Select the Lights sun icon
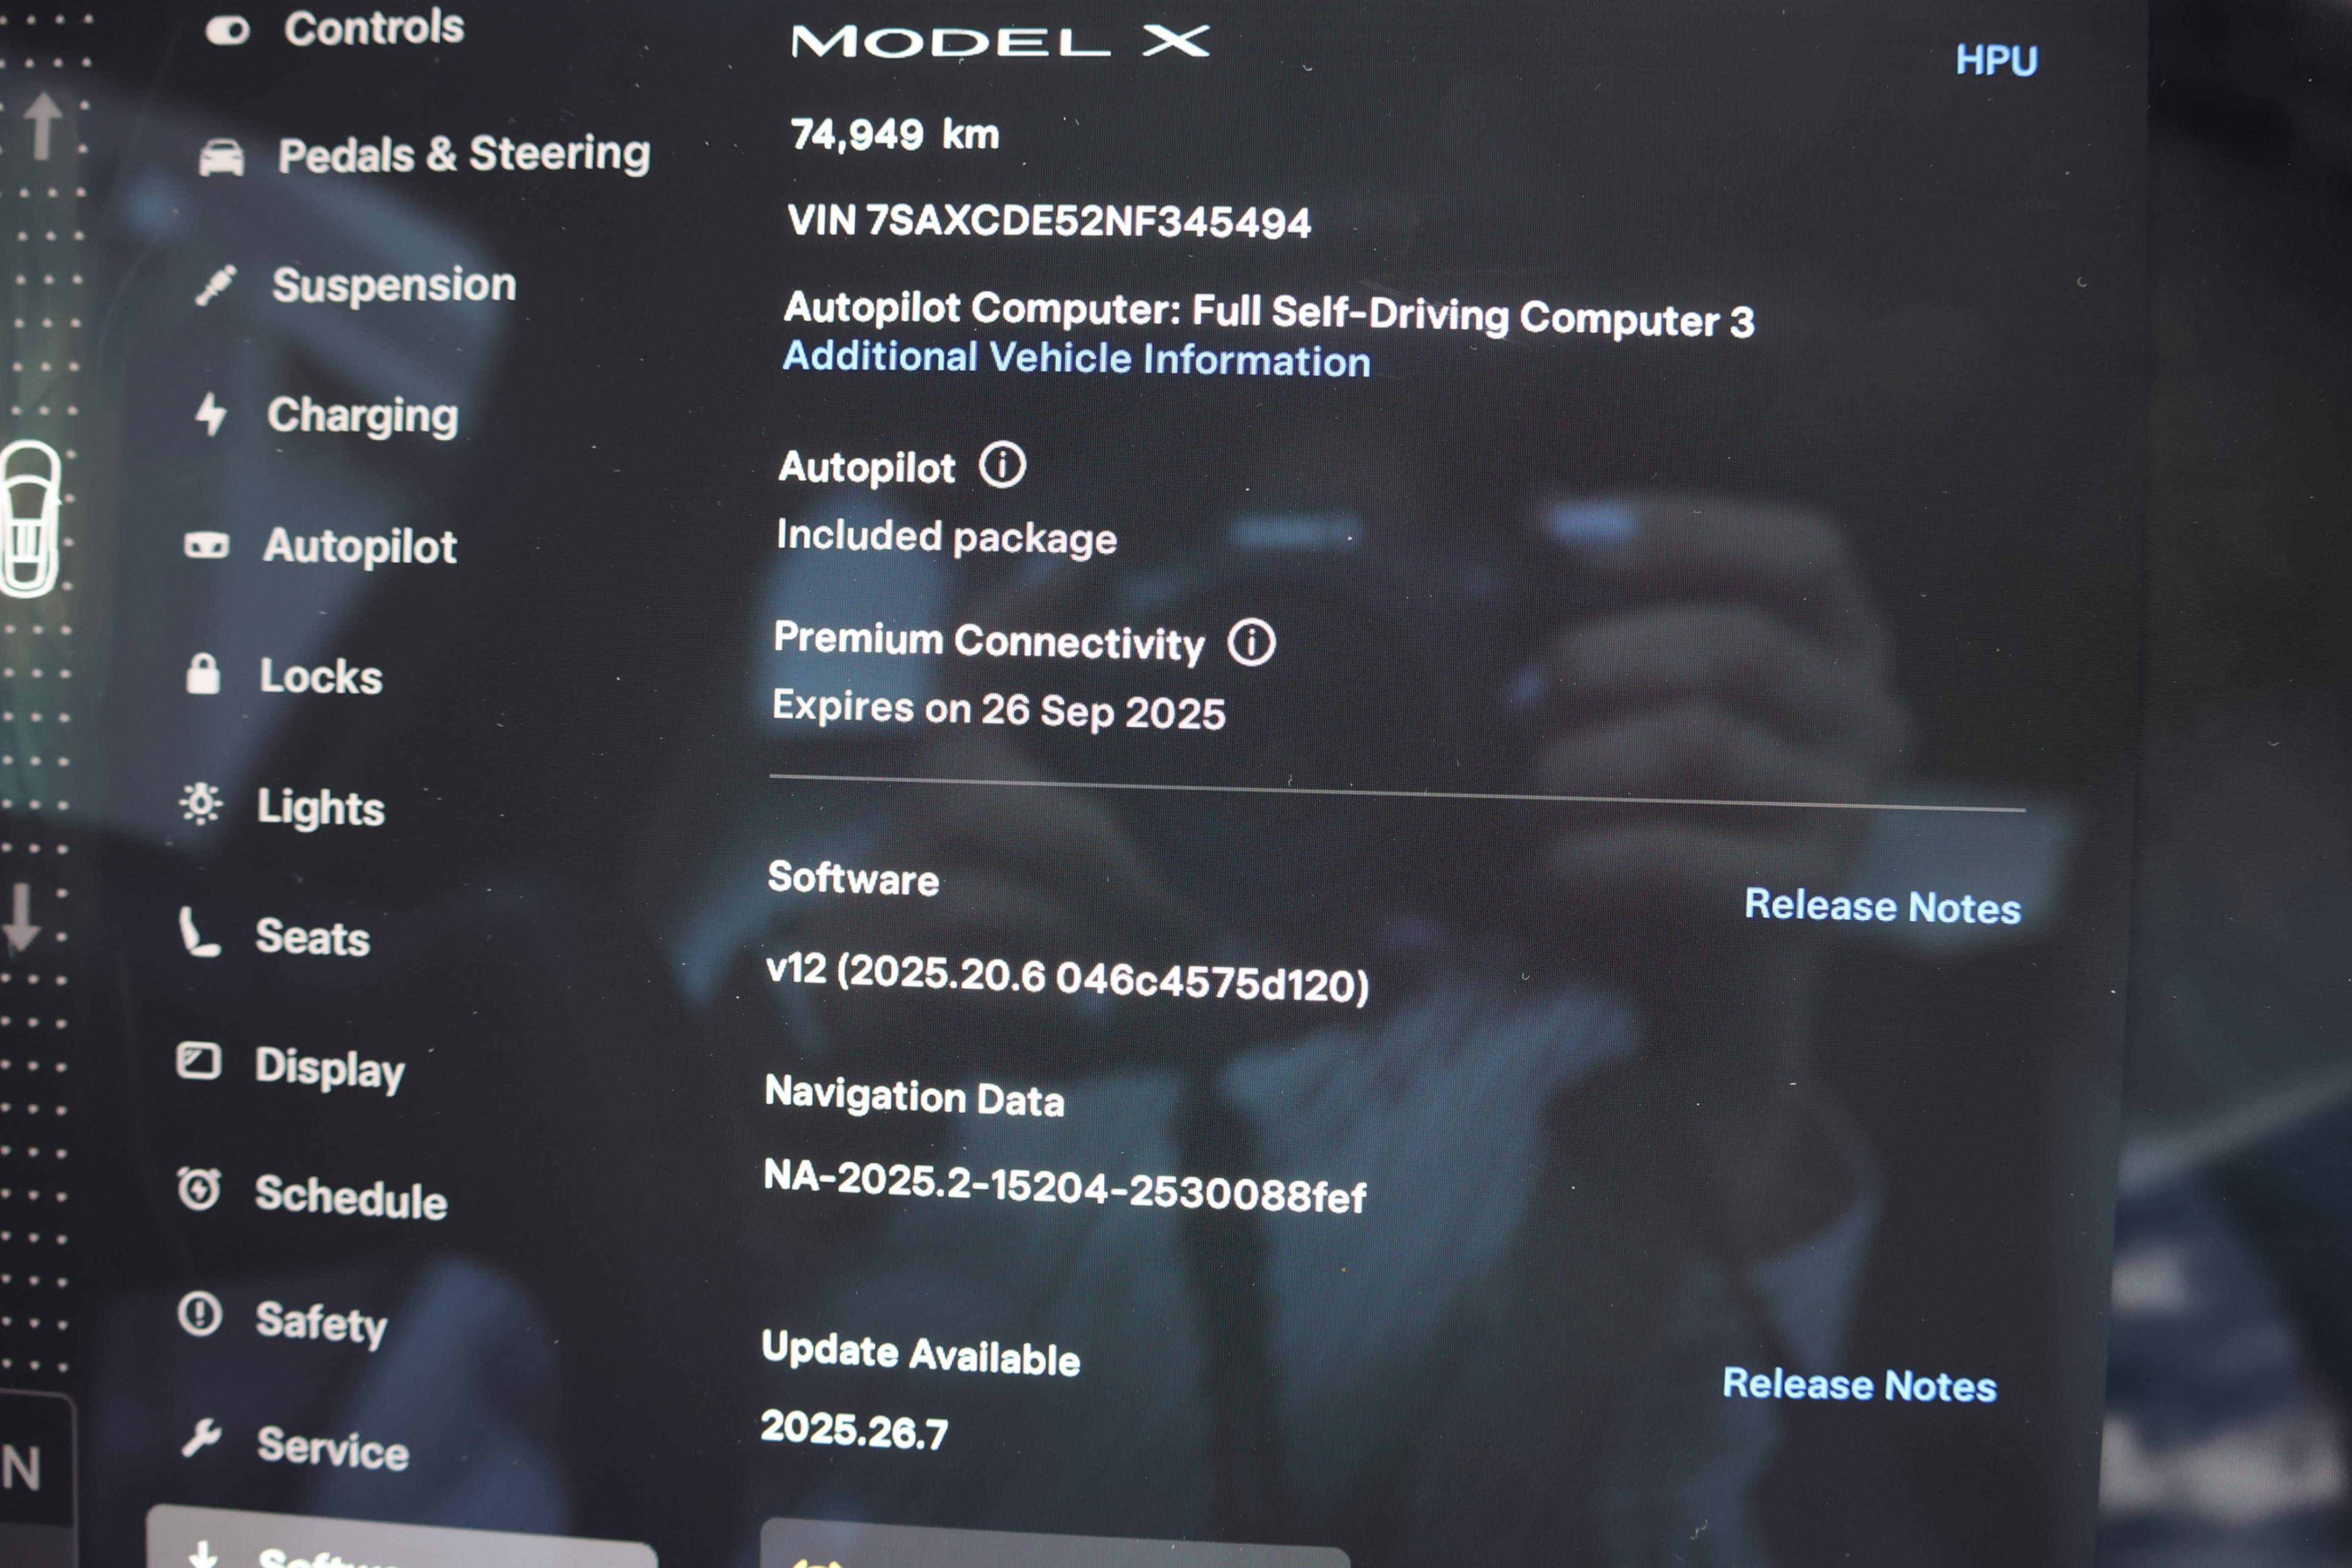The image size is (2352, 1568). (201, 803)
